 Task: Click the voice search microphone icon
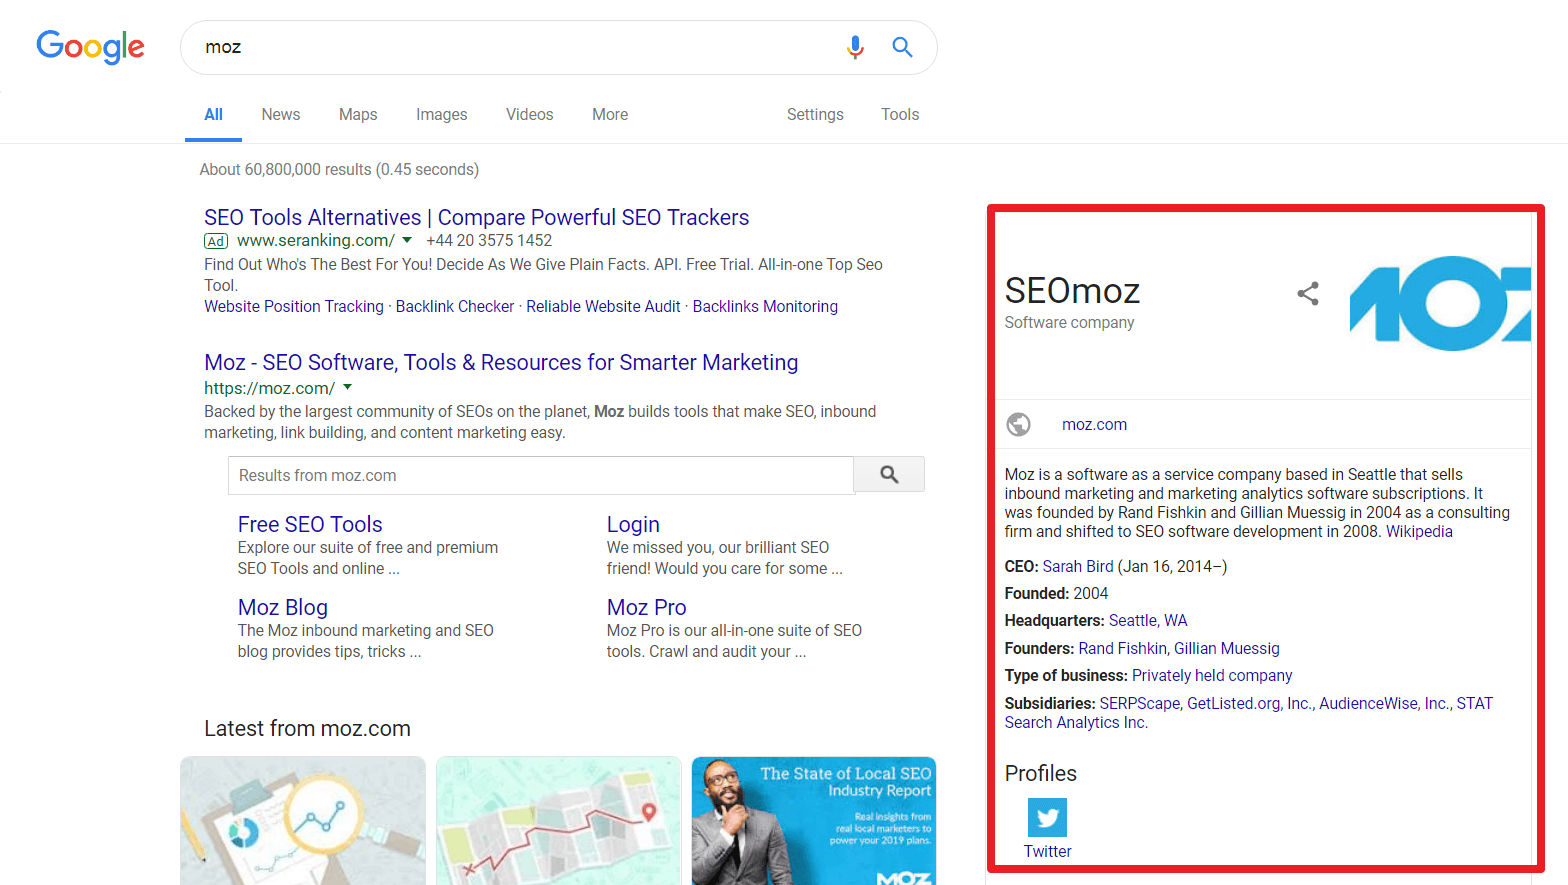855,47
